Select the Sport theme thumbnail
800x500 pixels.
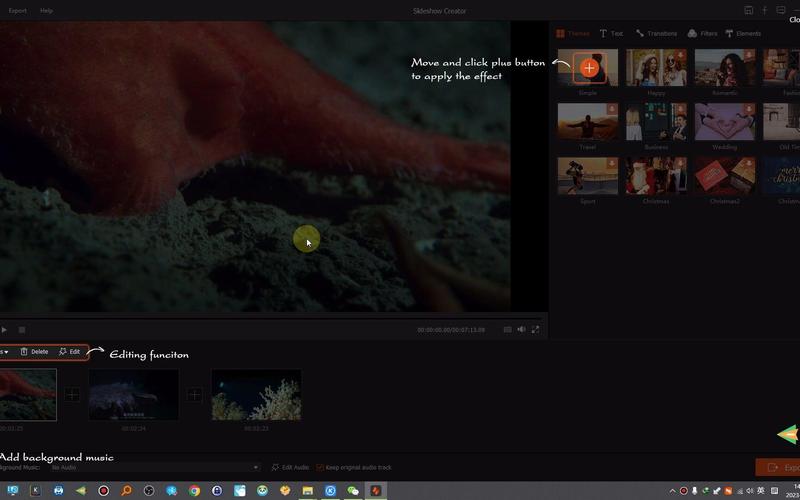(588, 176)
